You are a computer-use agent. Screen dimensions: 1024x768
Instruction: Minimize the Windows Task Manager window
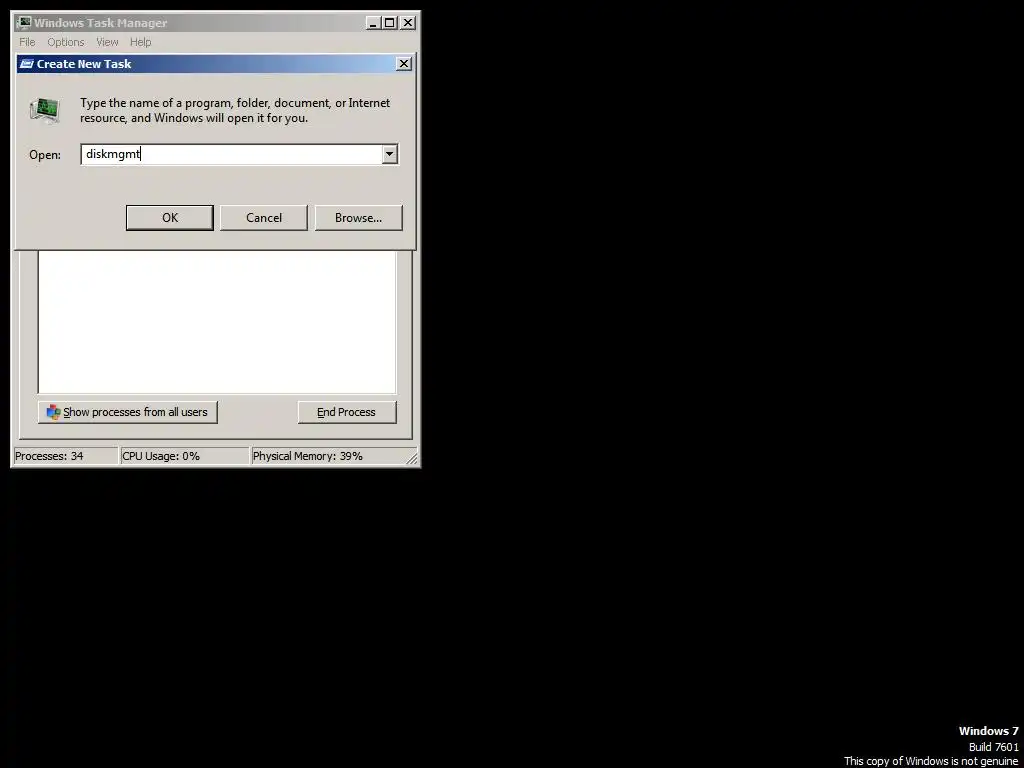click(x=373, y=23)
